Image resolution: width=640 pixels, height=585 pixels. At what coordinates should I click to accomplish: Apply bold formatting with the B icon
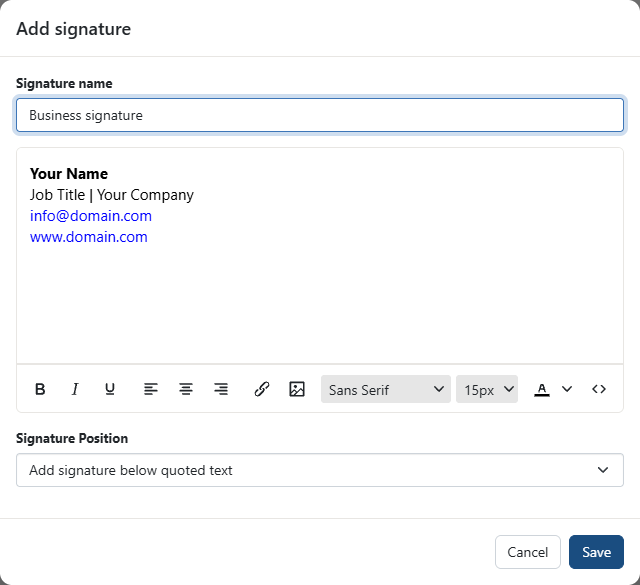pos(40,389)
